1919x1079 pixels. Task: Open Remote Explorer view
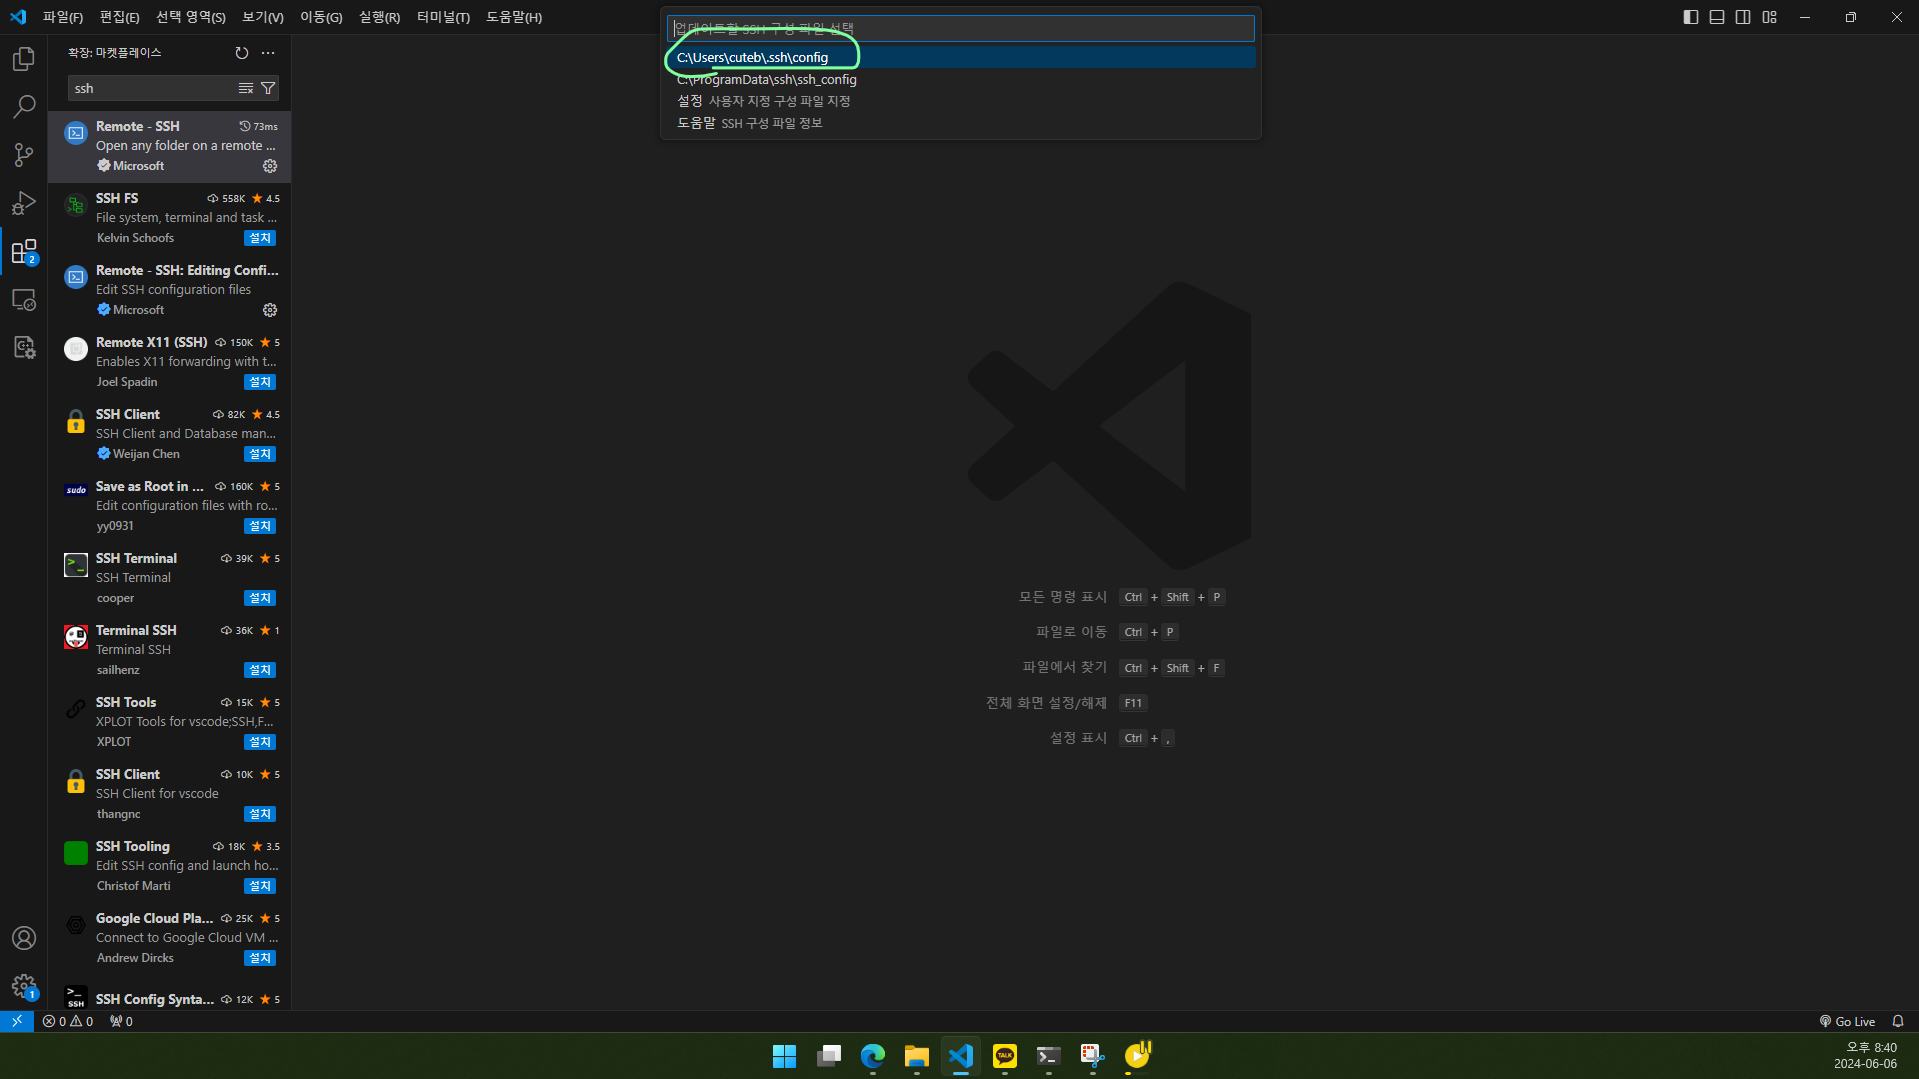coord(24,299)
